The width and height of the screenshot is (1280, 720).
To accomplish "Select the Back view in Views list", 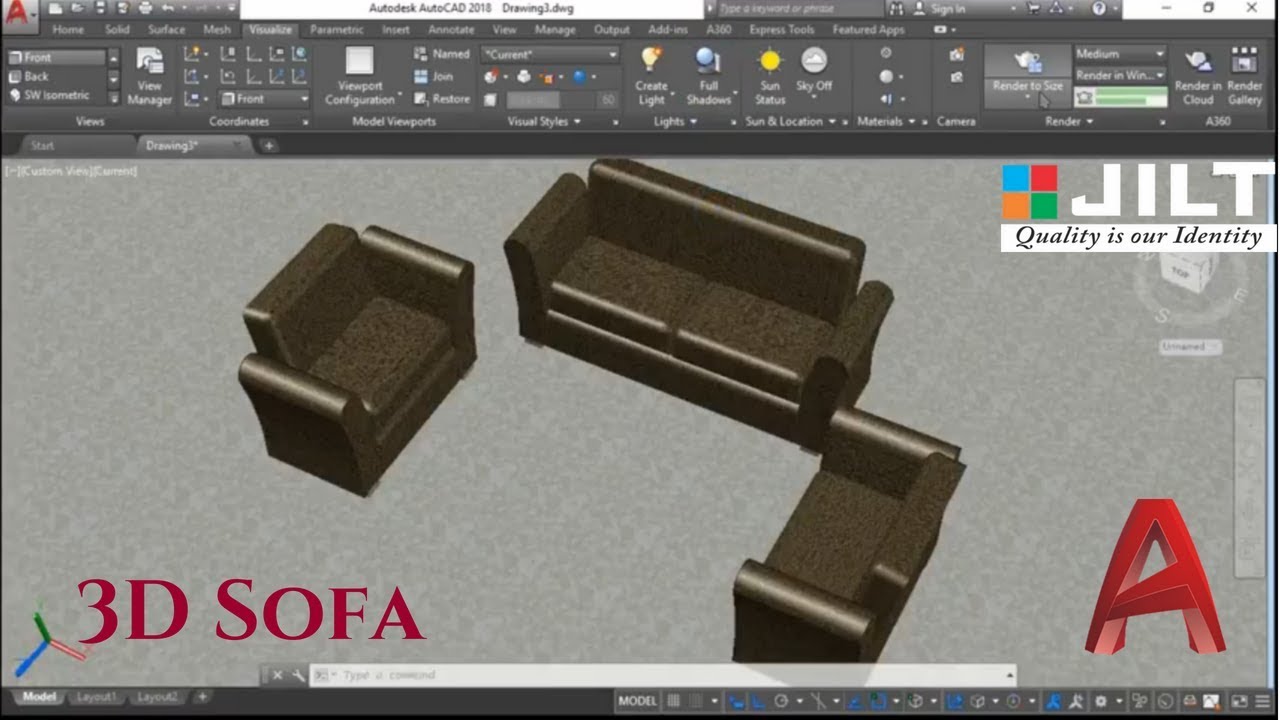I will tap(56, 77).
